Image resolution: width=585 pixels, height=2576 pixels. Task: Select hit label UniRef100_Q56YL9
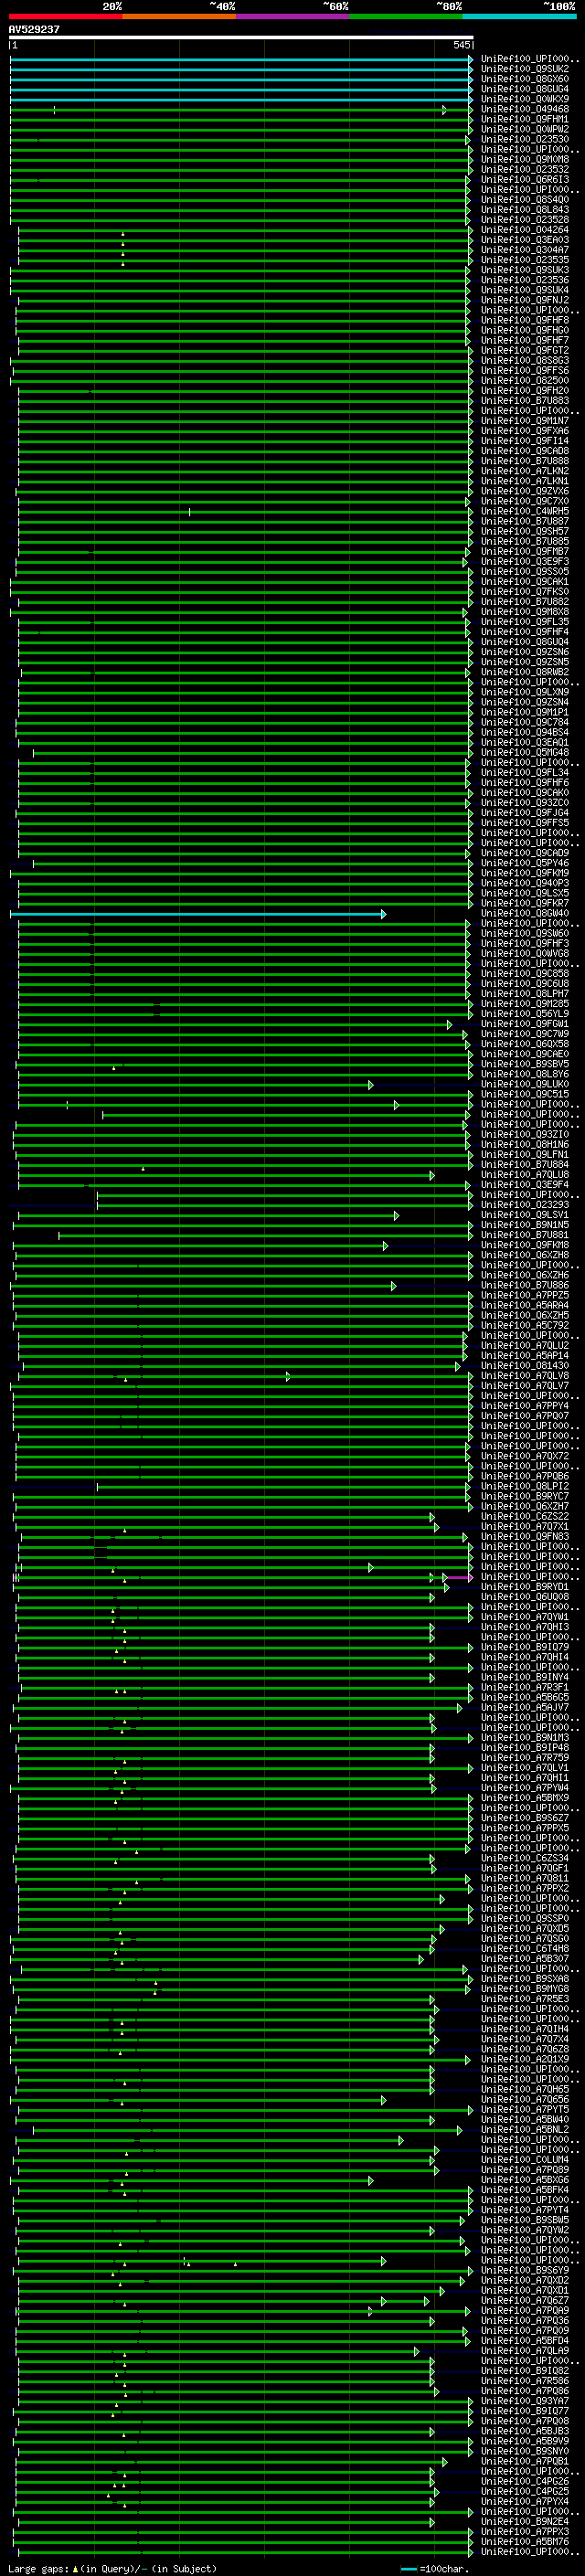tap(525, 1014)
